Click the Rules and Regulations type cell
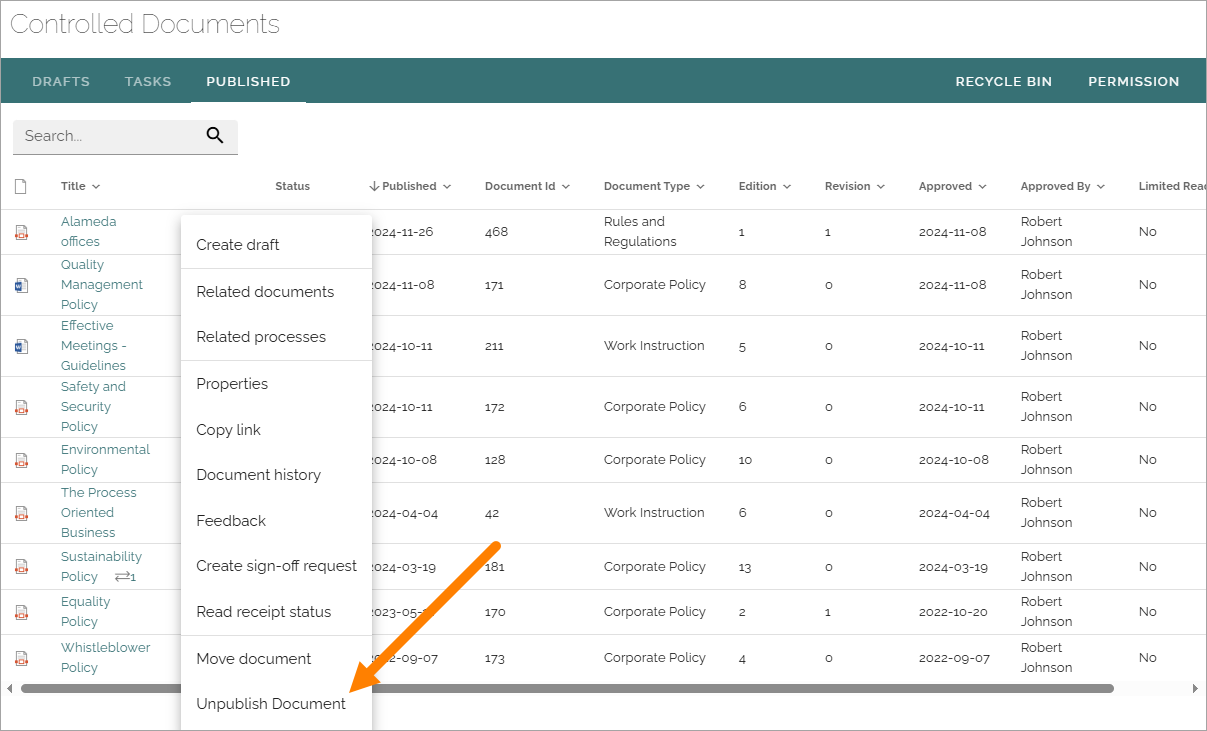 [x=640, y=232]
